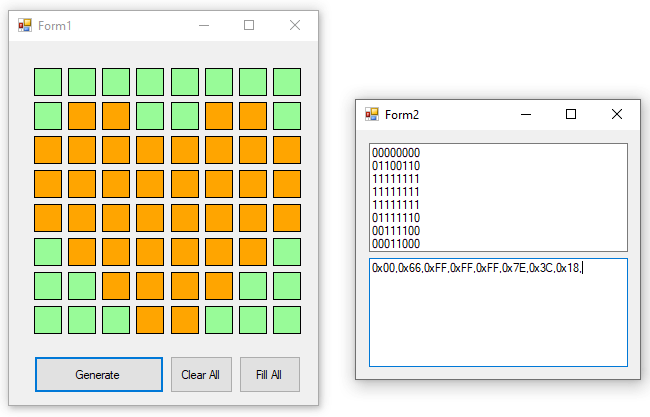Click the hex value 0x00 in output
650x417 pixels.
383,268
